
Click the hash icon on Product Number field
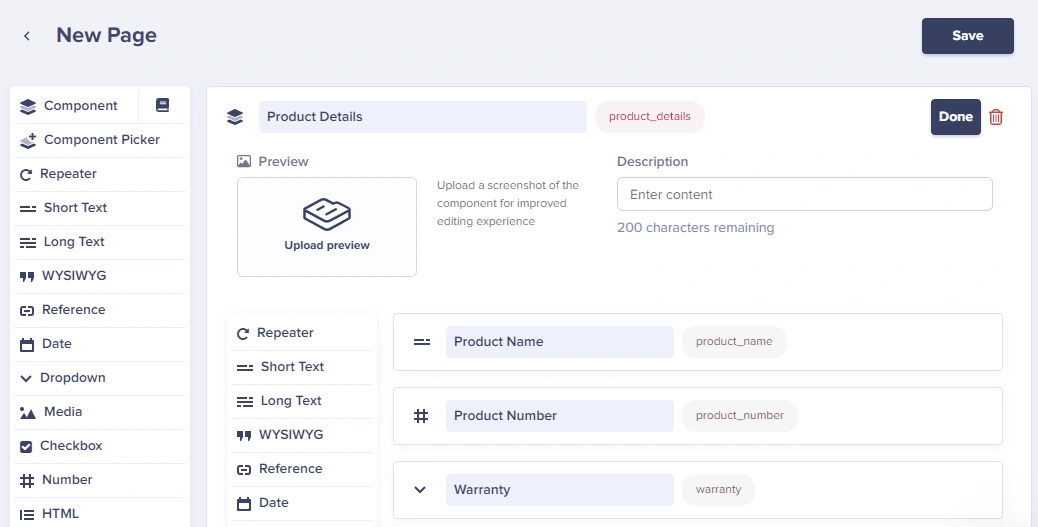[421, 416]
